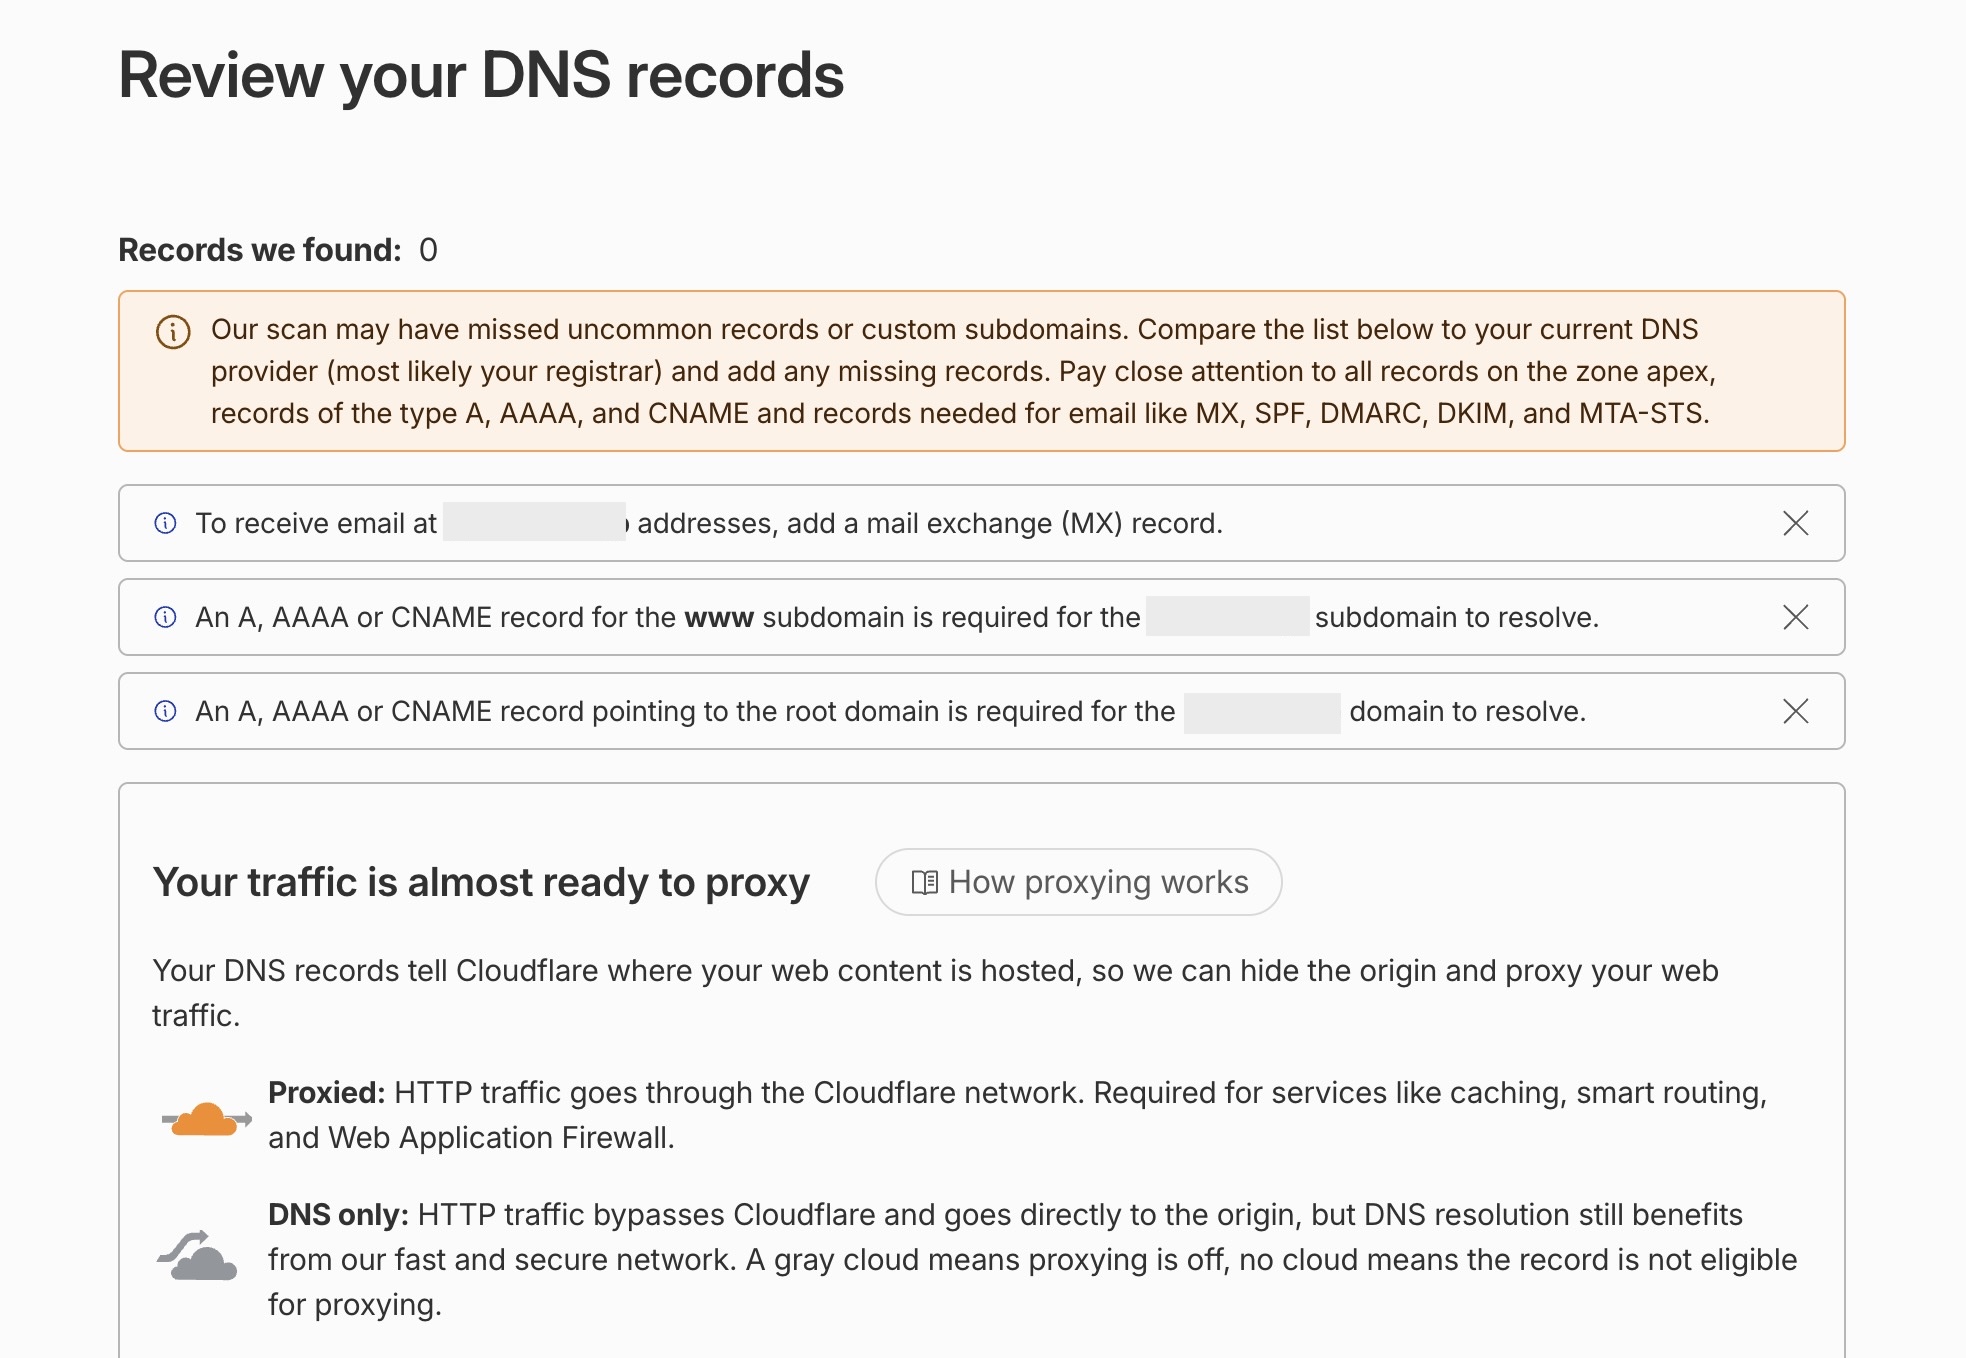1966x1358 pixels.
Task: Open the How proxying works guide
Action: pos(1078,882)
